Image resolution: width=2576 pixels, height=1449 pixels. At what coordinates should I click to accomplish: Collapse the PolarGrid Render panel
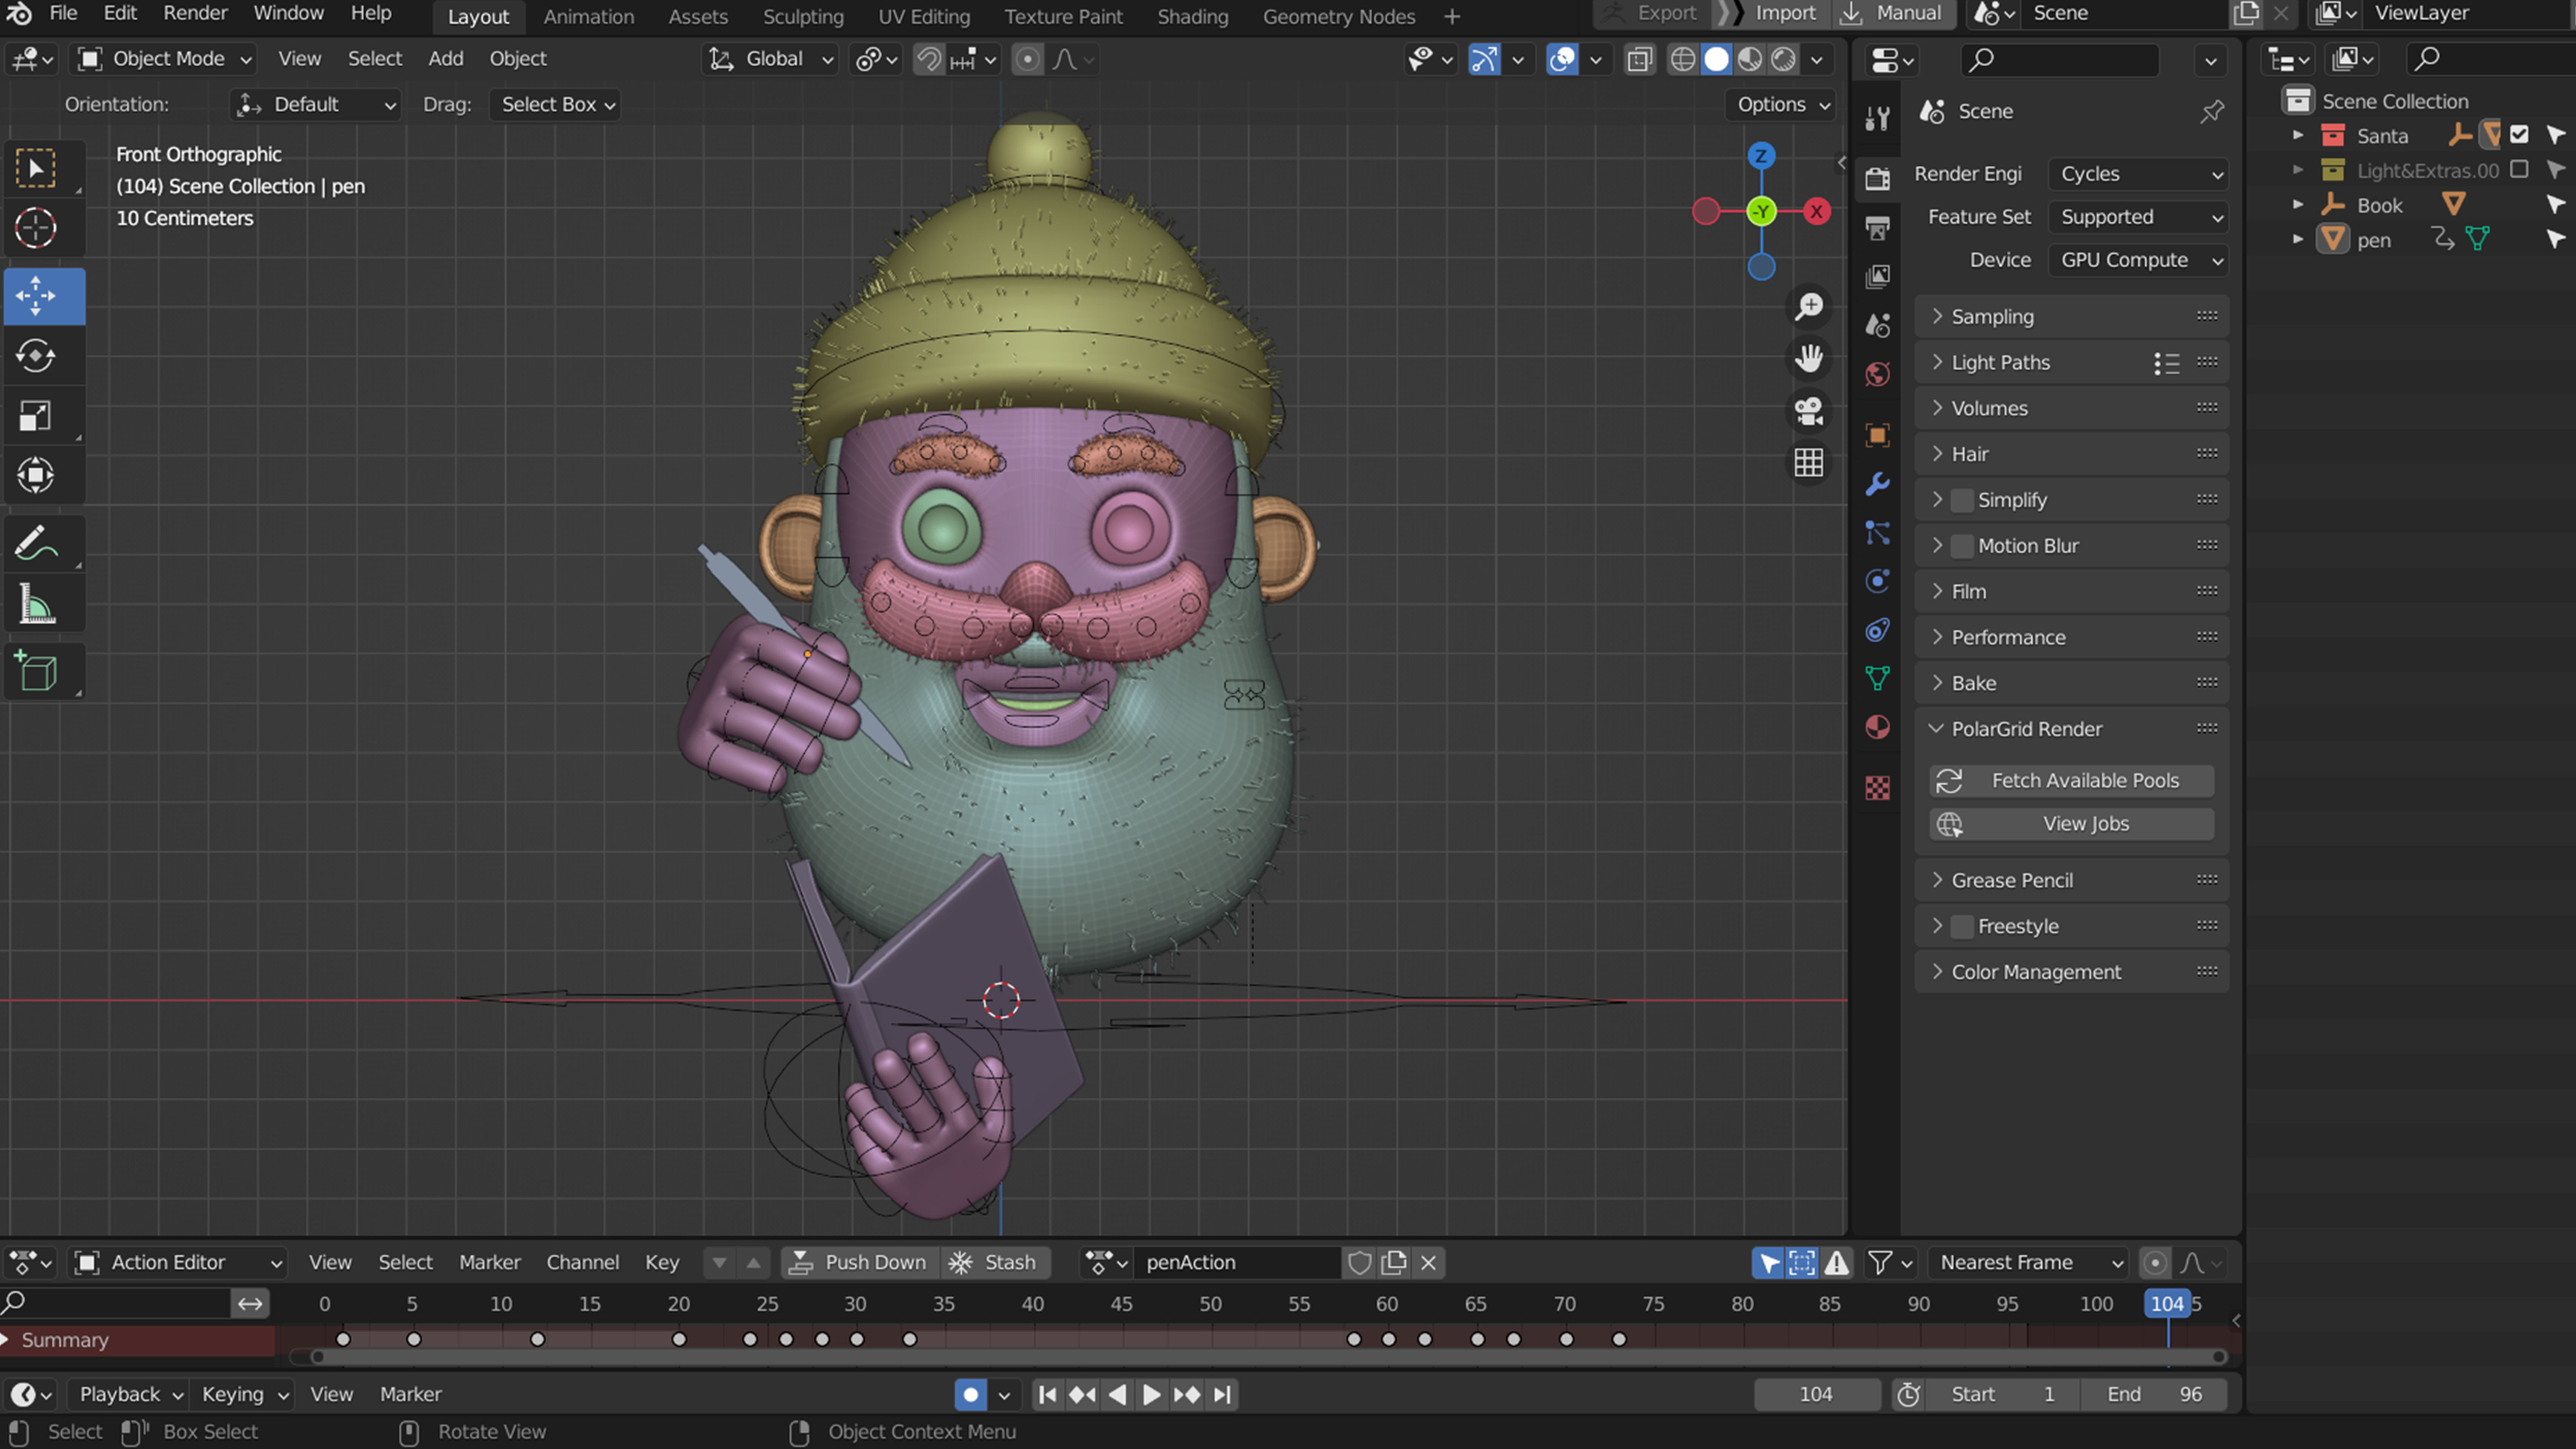pos(2072,729)
